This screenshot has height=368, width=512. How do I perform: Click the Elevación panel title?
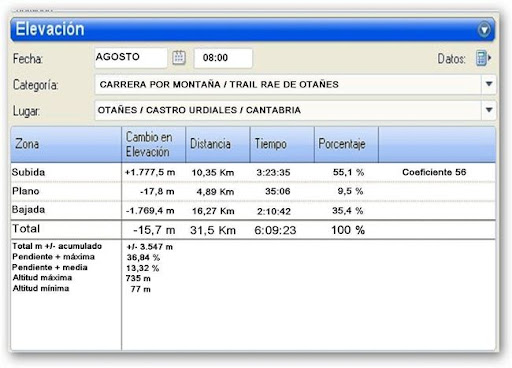coord(50,29)
